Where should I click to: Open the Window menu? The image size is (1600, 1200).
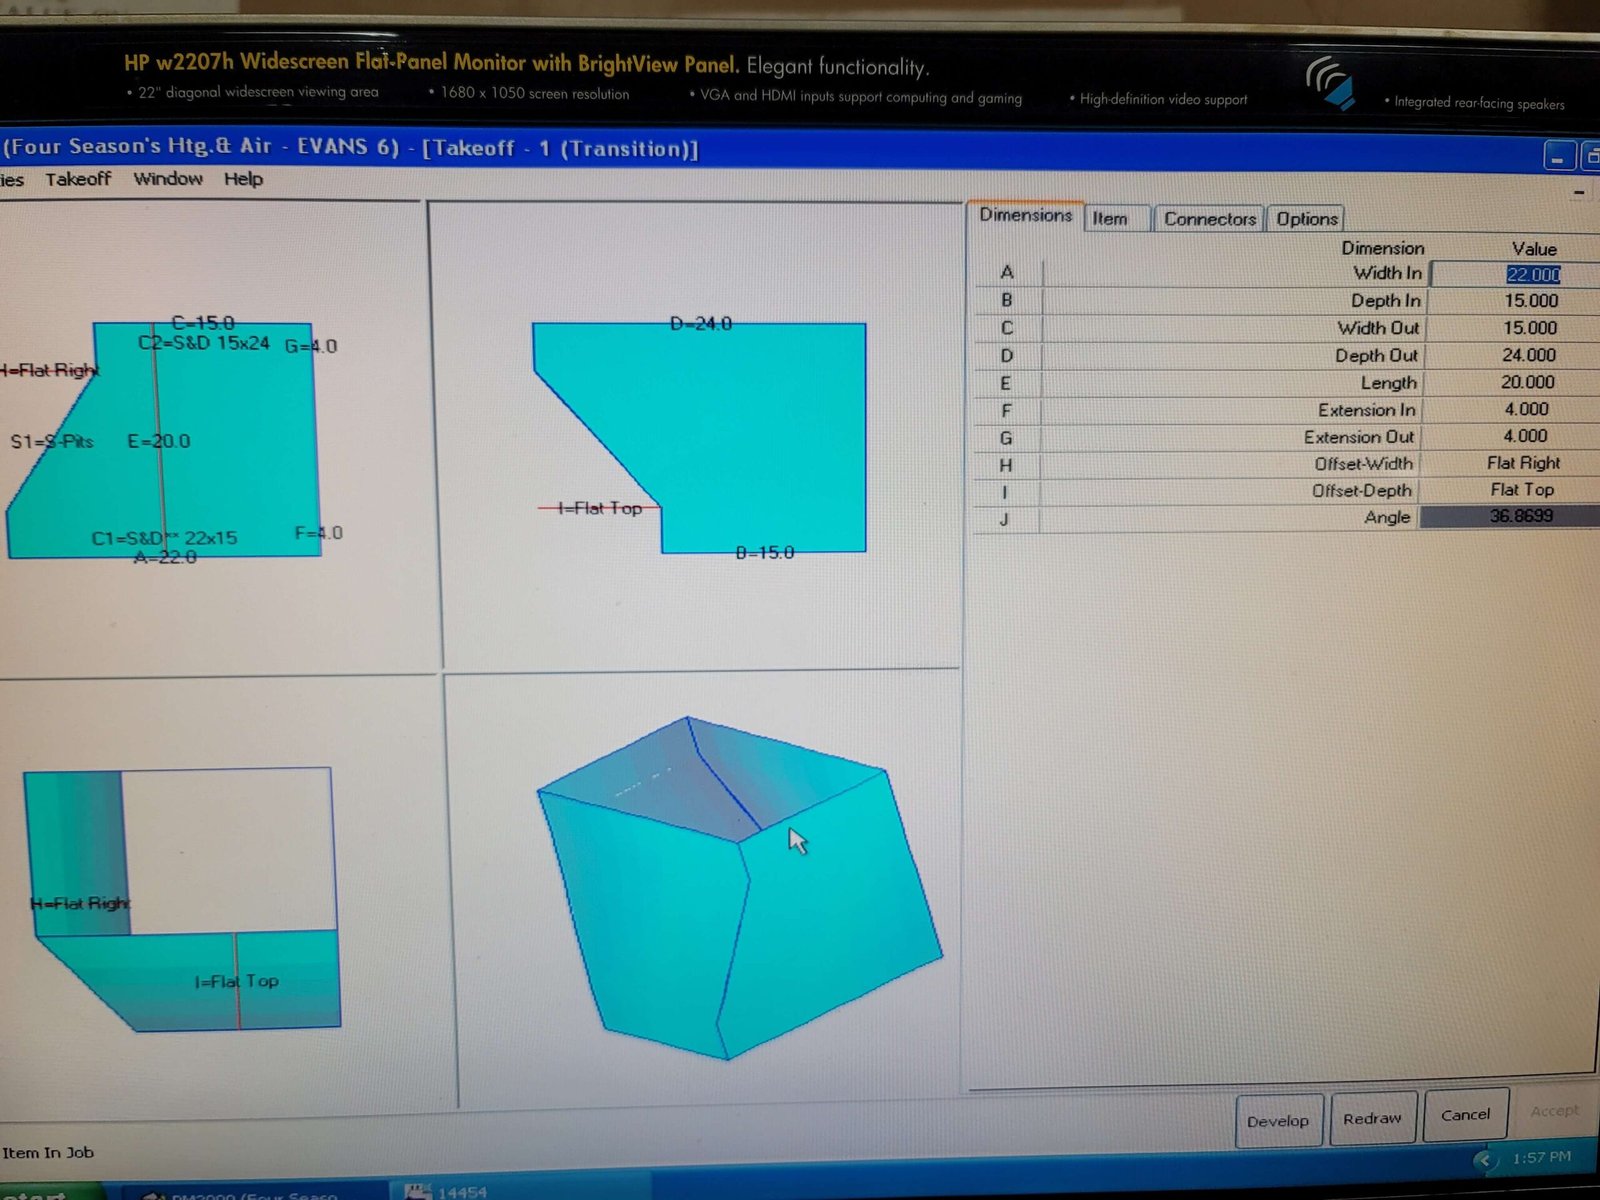pyautogui.click(x=168, y=179)
